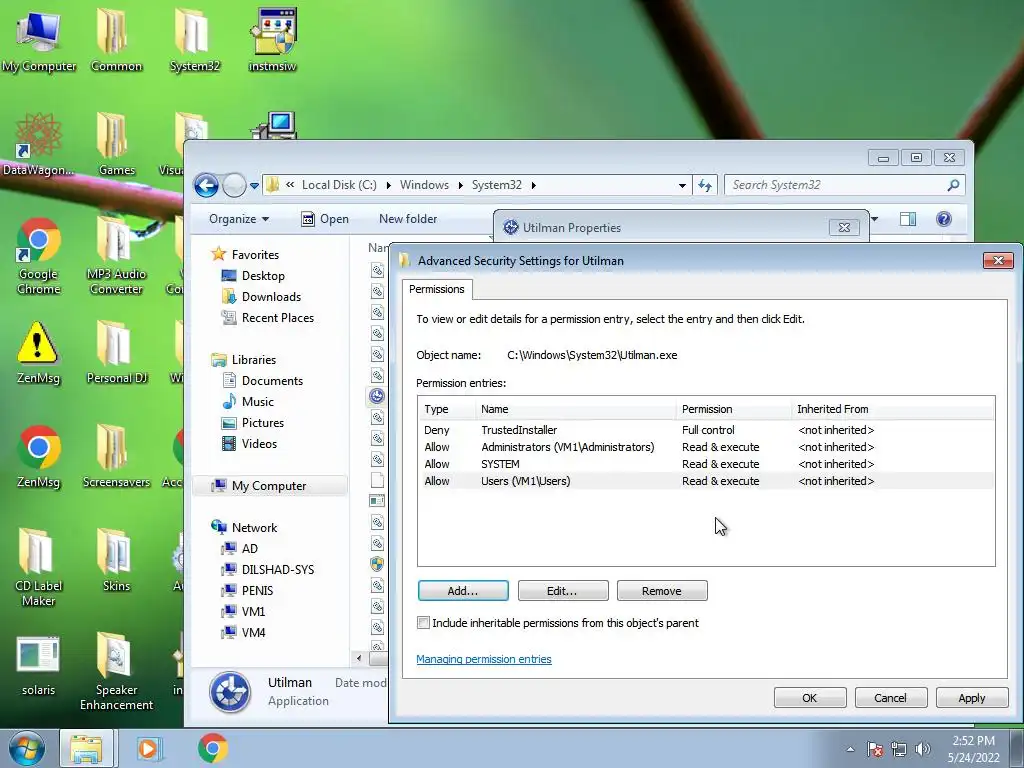Select Music library in sidebar

tap(248, 402)
